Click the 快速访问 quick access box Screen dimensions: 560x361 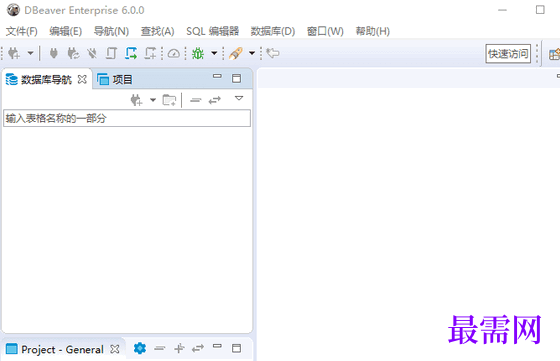[x=508, y=54]
